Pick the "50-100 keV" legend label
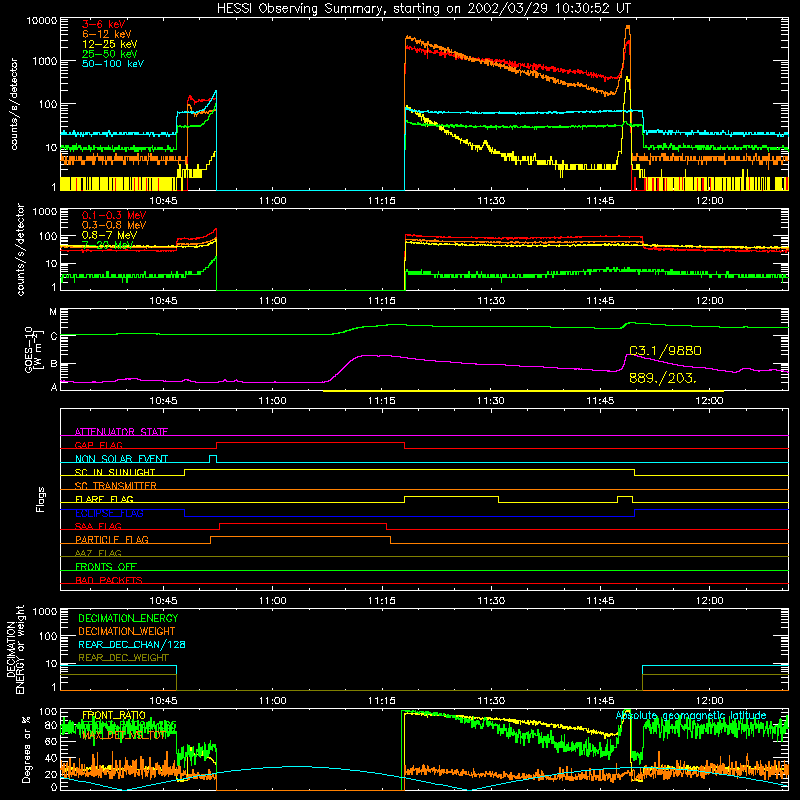The height and width of the screenshot is (800, 800). [113, 64]
